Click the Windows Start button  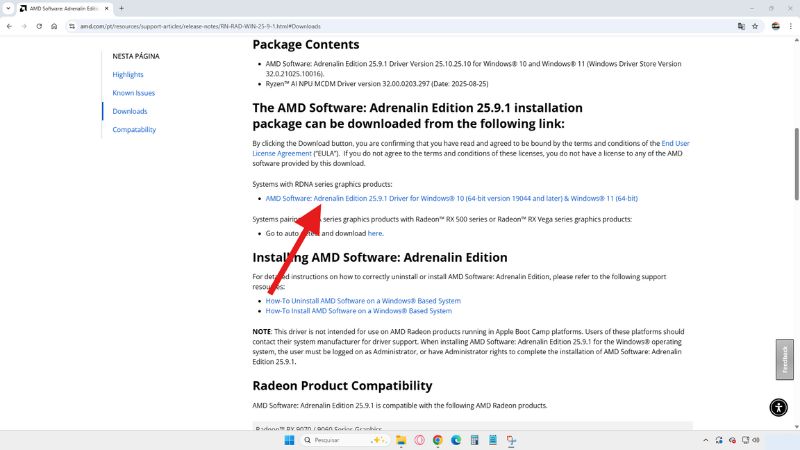290,440
